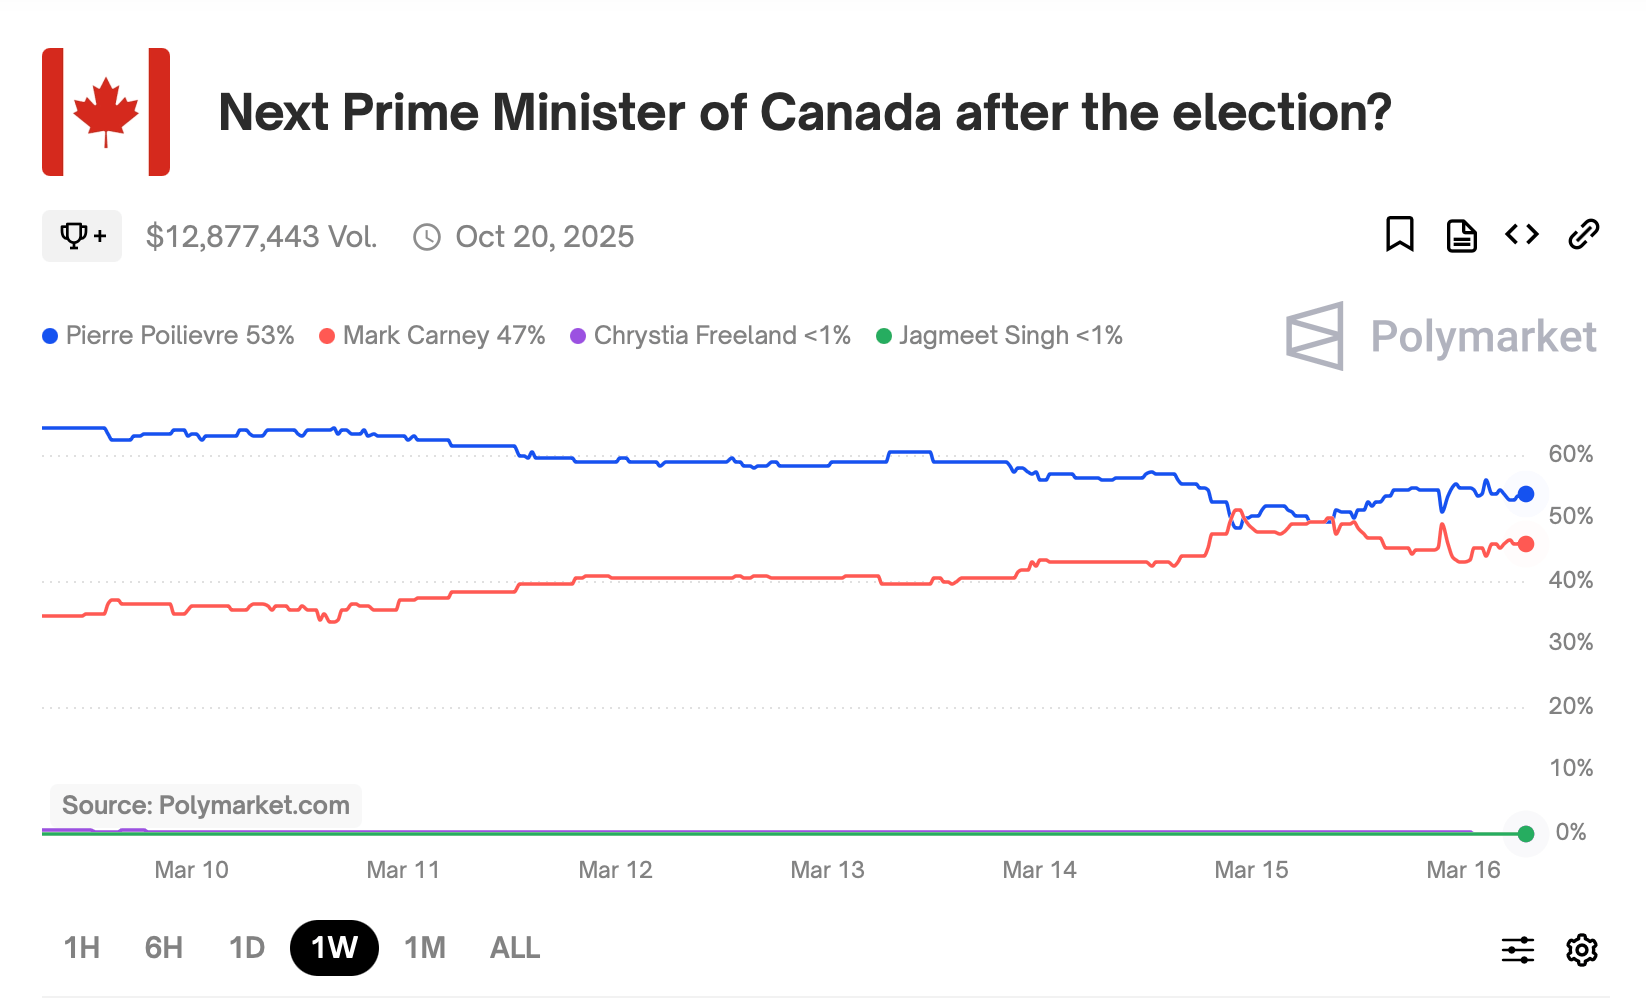Open the market rules document icon

[1461, 235]
